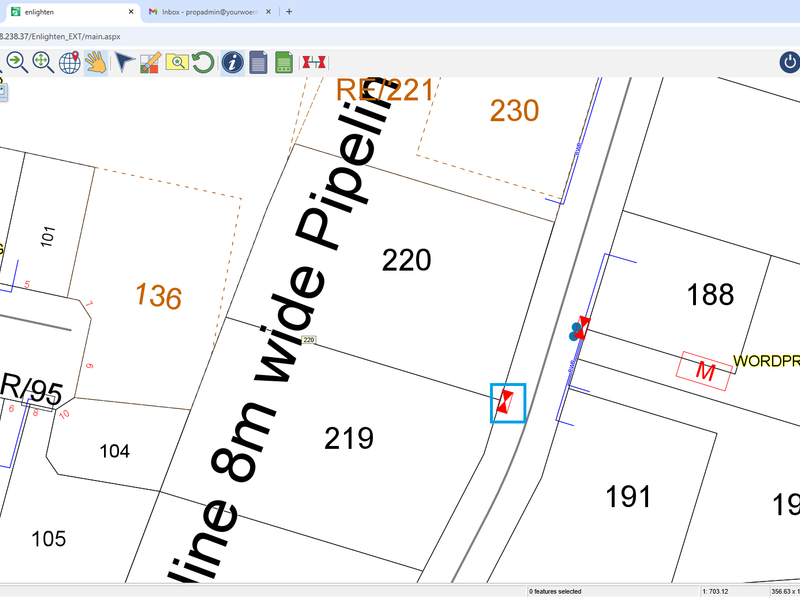Select the arrow pointer selection tool
The image size is (800, 600).
click(x=121, y=62)
